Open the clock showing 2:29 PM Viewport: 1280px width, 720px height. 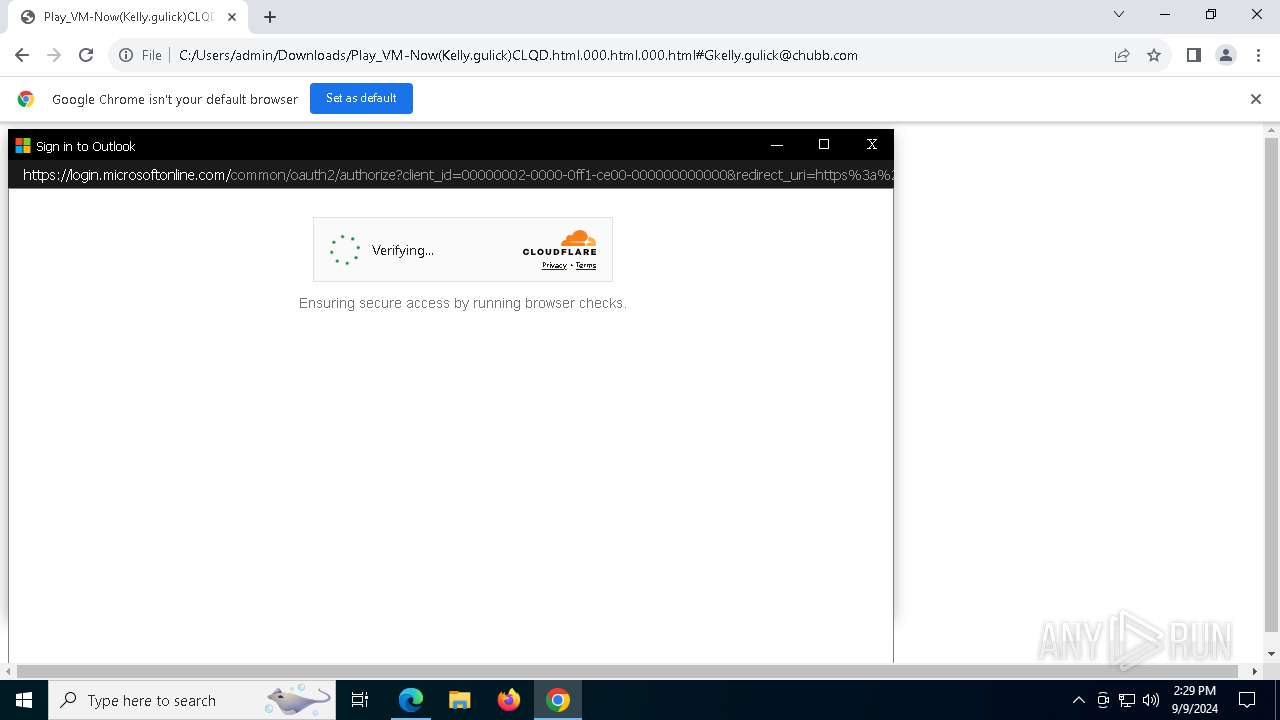click(x=1194, y=700)
